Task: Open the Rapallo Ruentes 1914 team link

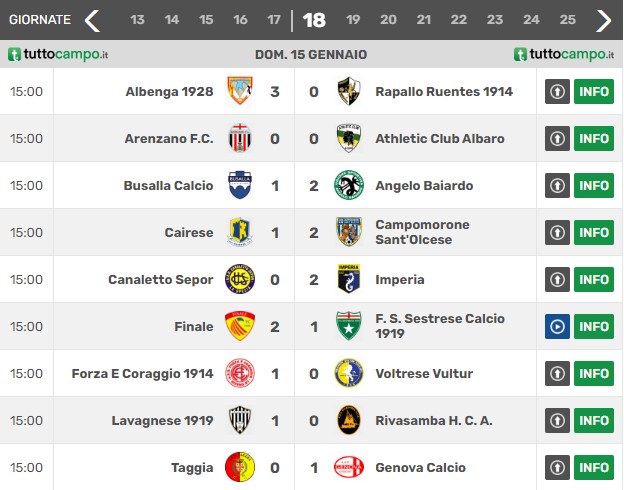Action: (444, 92)
